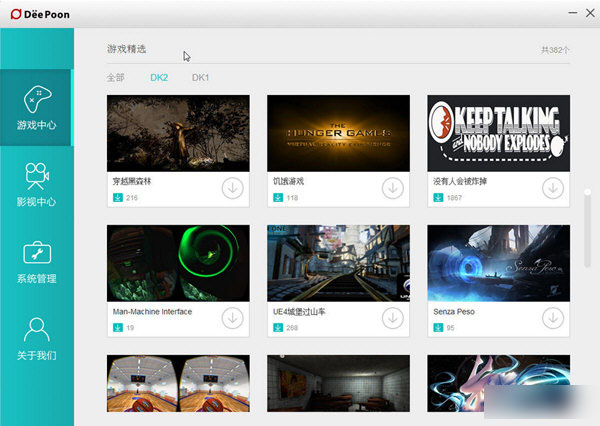Click the 没有人会被炸掉 title text
Image resolution: width=600 pixels, height=426 pixels.
(x=460, y=181)
